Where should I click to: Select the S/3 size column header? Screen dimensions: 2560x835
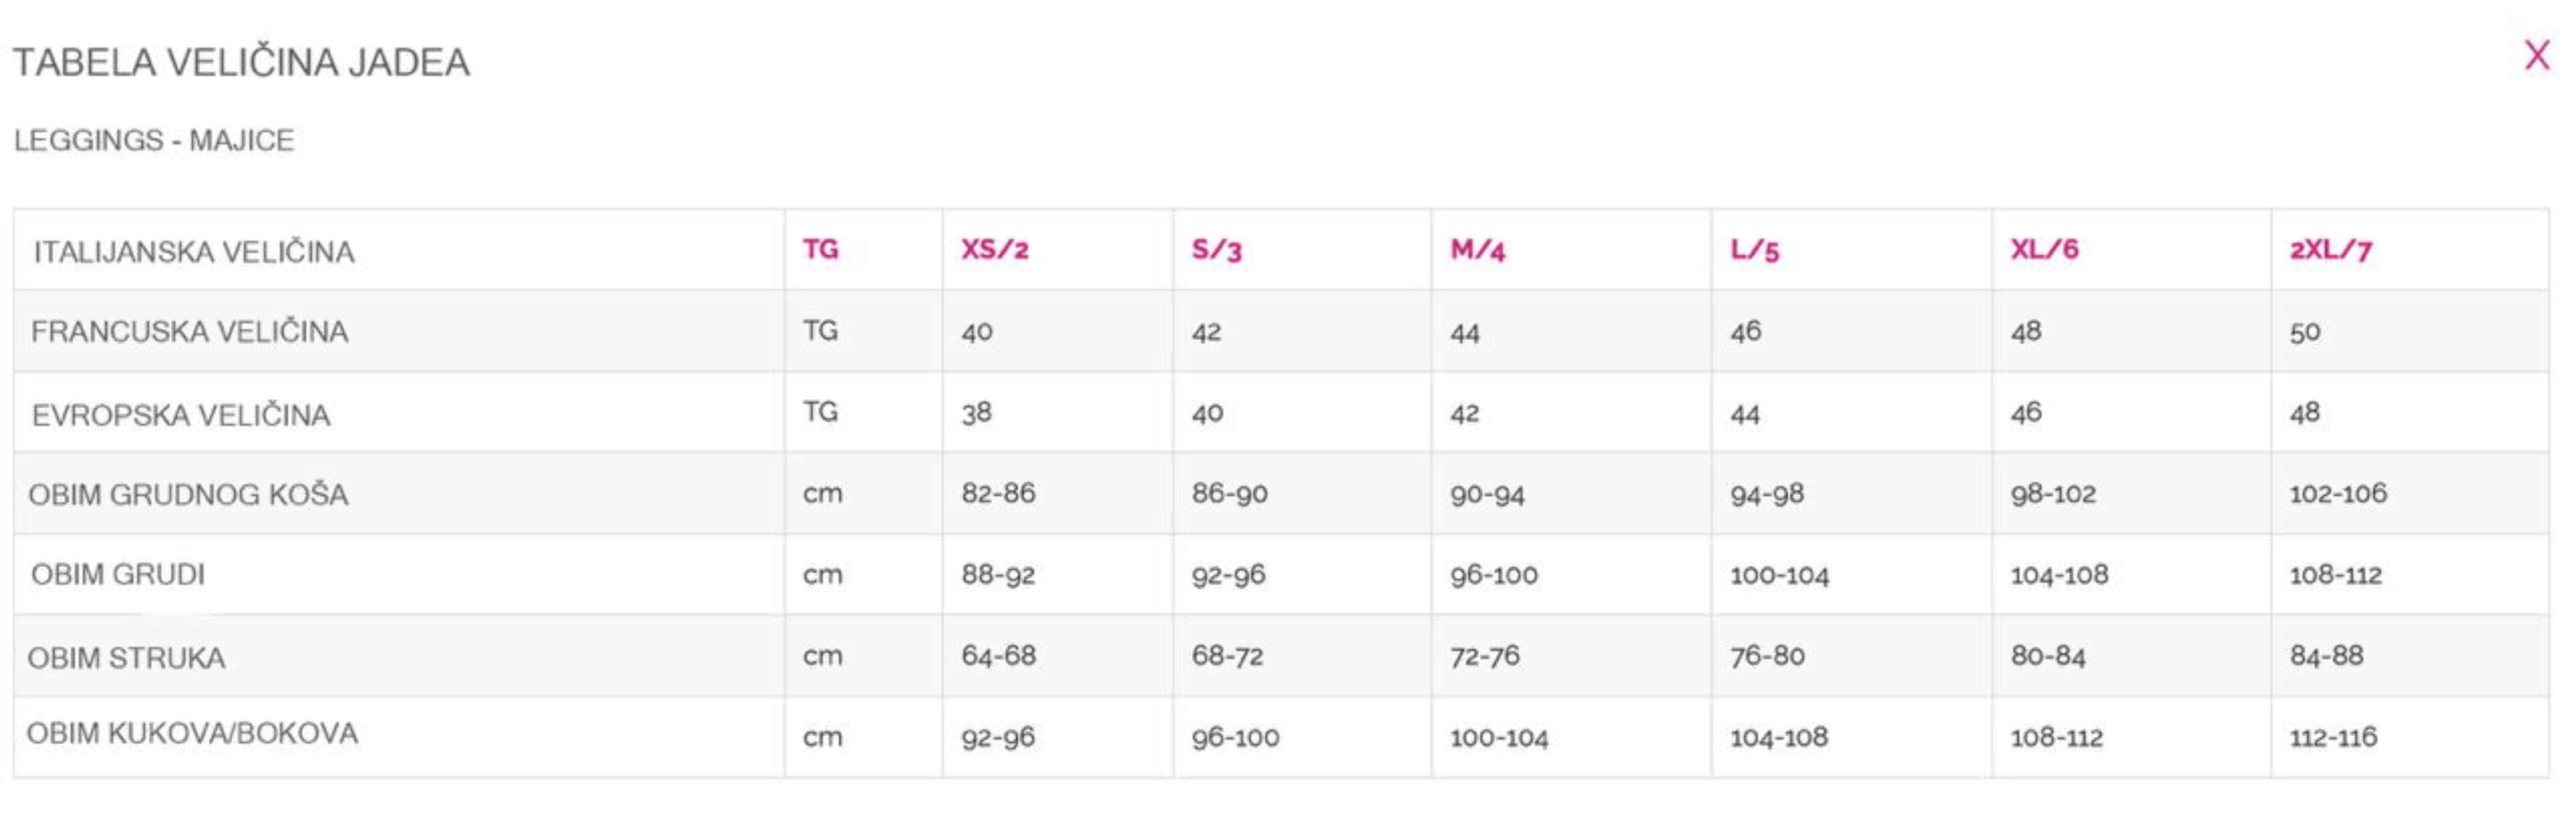click(1216, 250)
